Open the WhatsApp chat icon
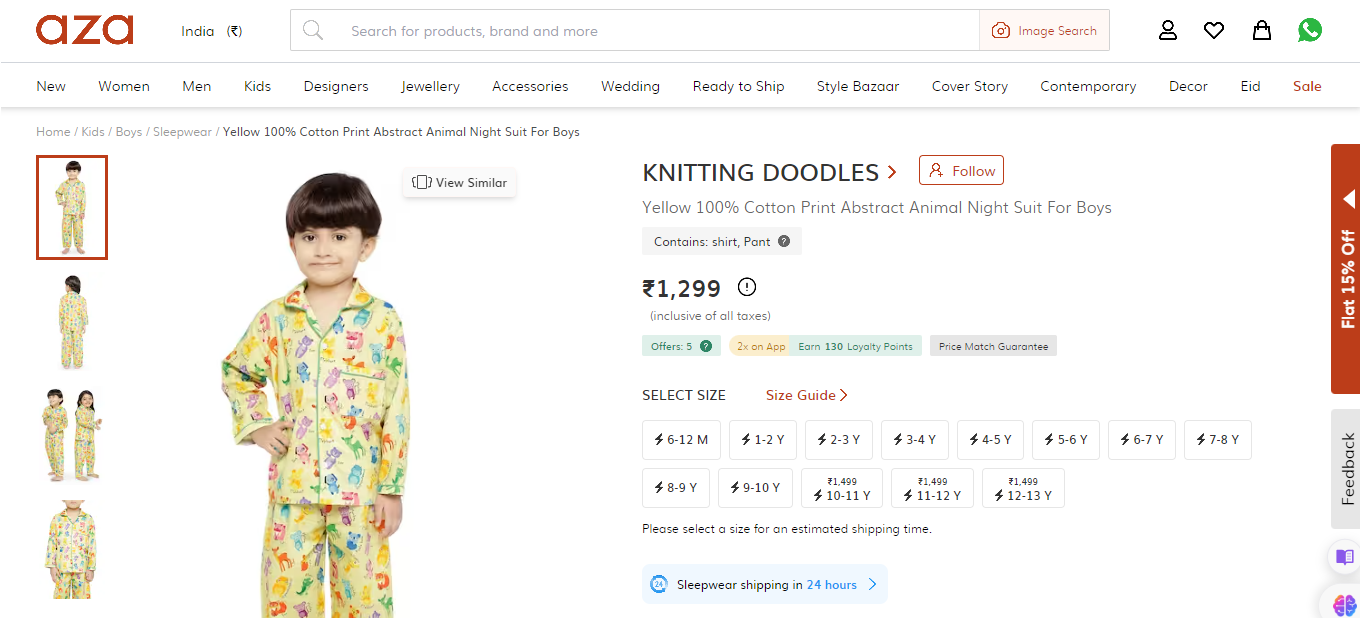This screenshot has width=1360, height=618. (1310, 30)
